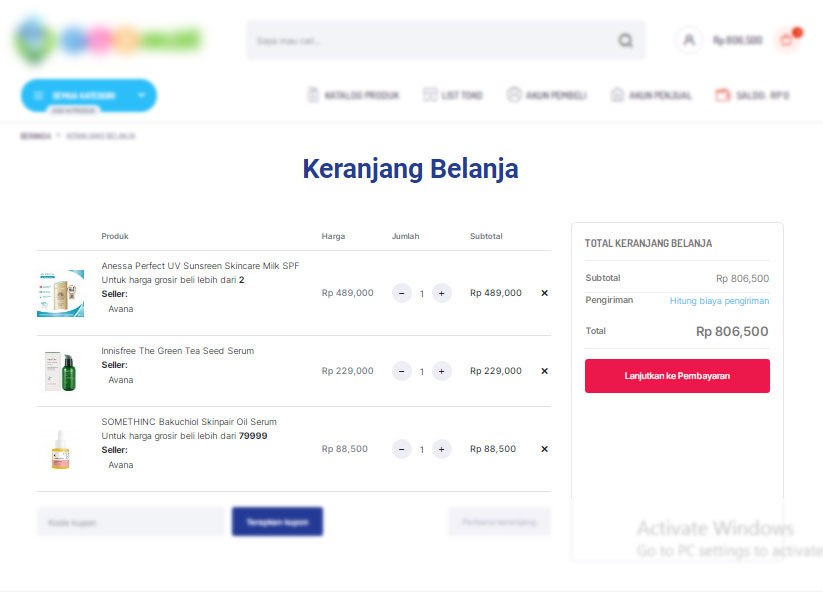Remove Anessa Perfect UV Sunscreen from cart
Viewport: 823px width, 592px height.
544,293
